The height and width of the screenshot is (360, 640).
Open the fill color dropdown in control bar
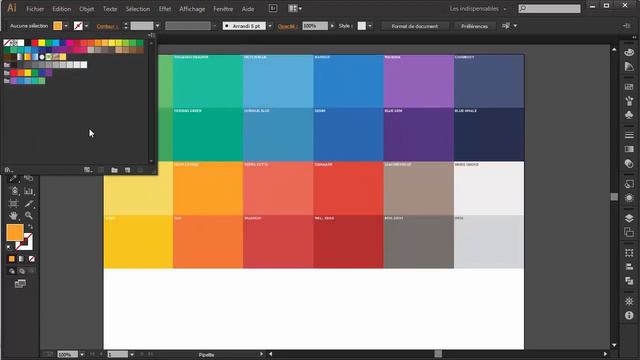point(66,26)
